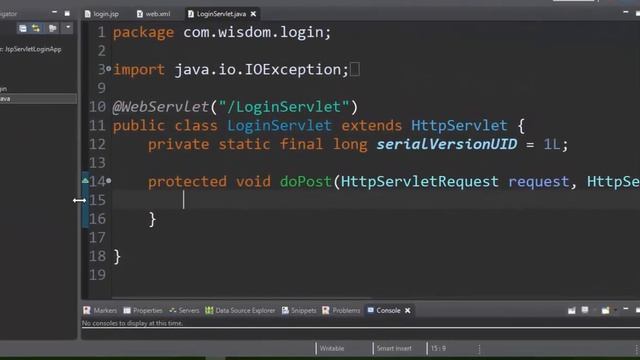The height and width of the screenshot is (360, 640).
Task: Click the navigator filters toolbar icon
Action: coord(52,28)
